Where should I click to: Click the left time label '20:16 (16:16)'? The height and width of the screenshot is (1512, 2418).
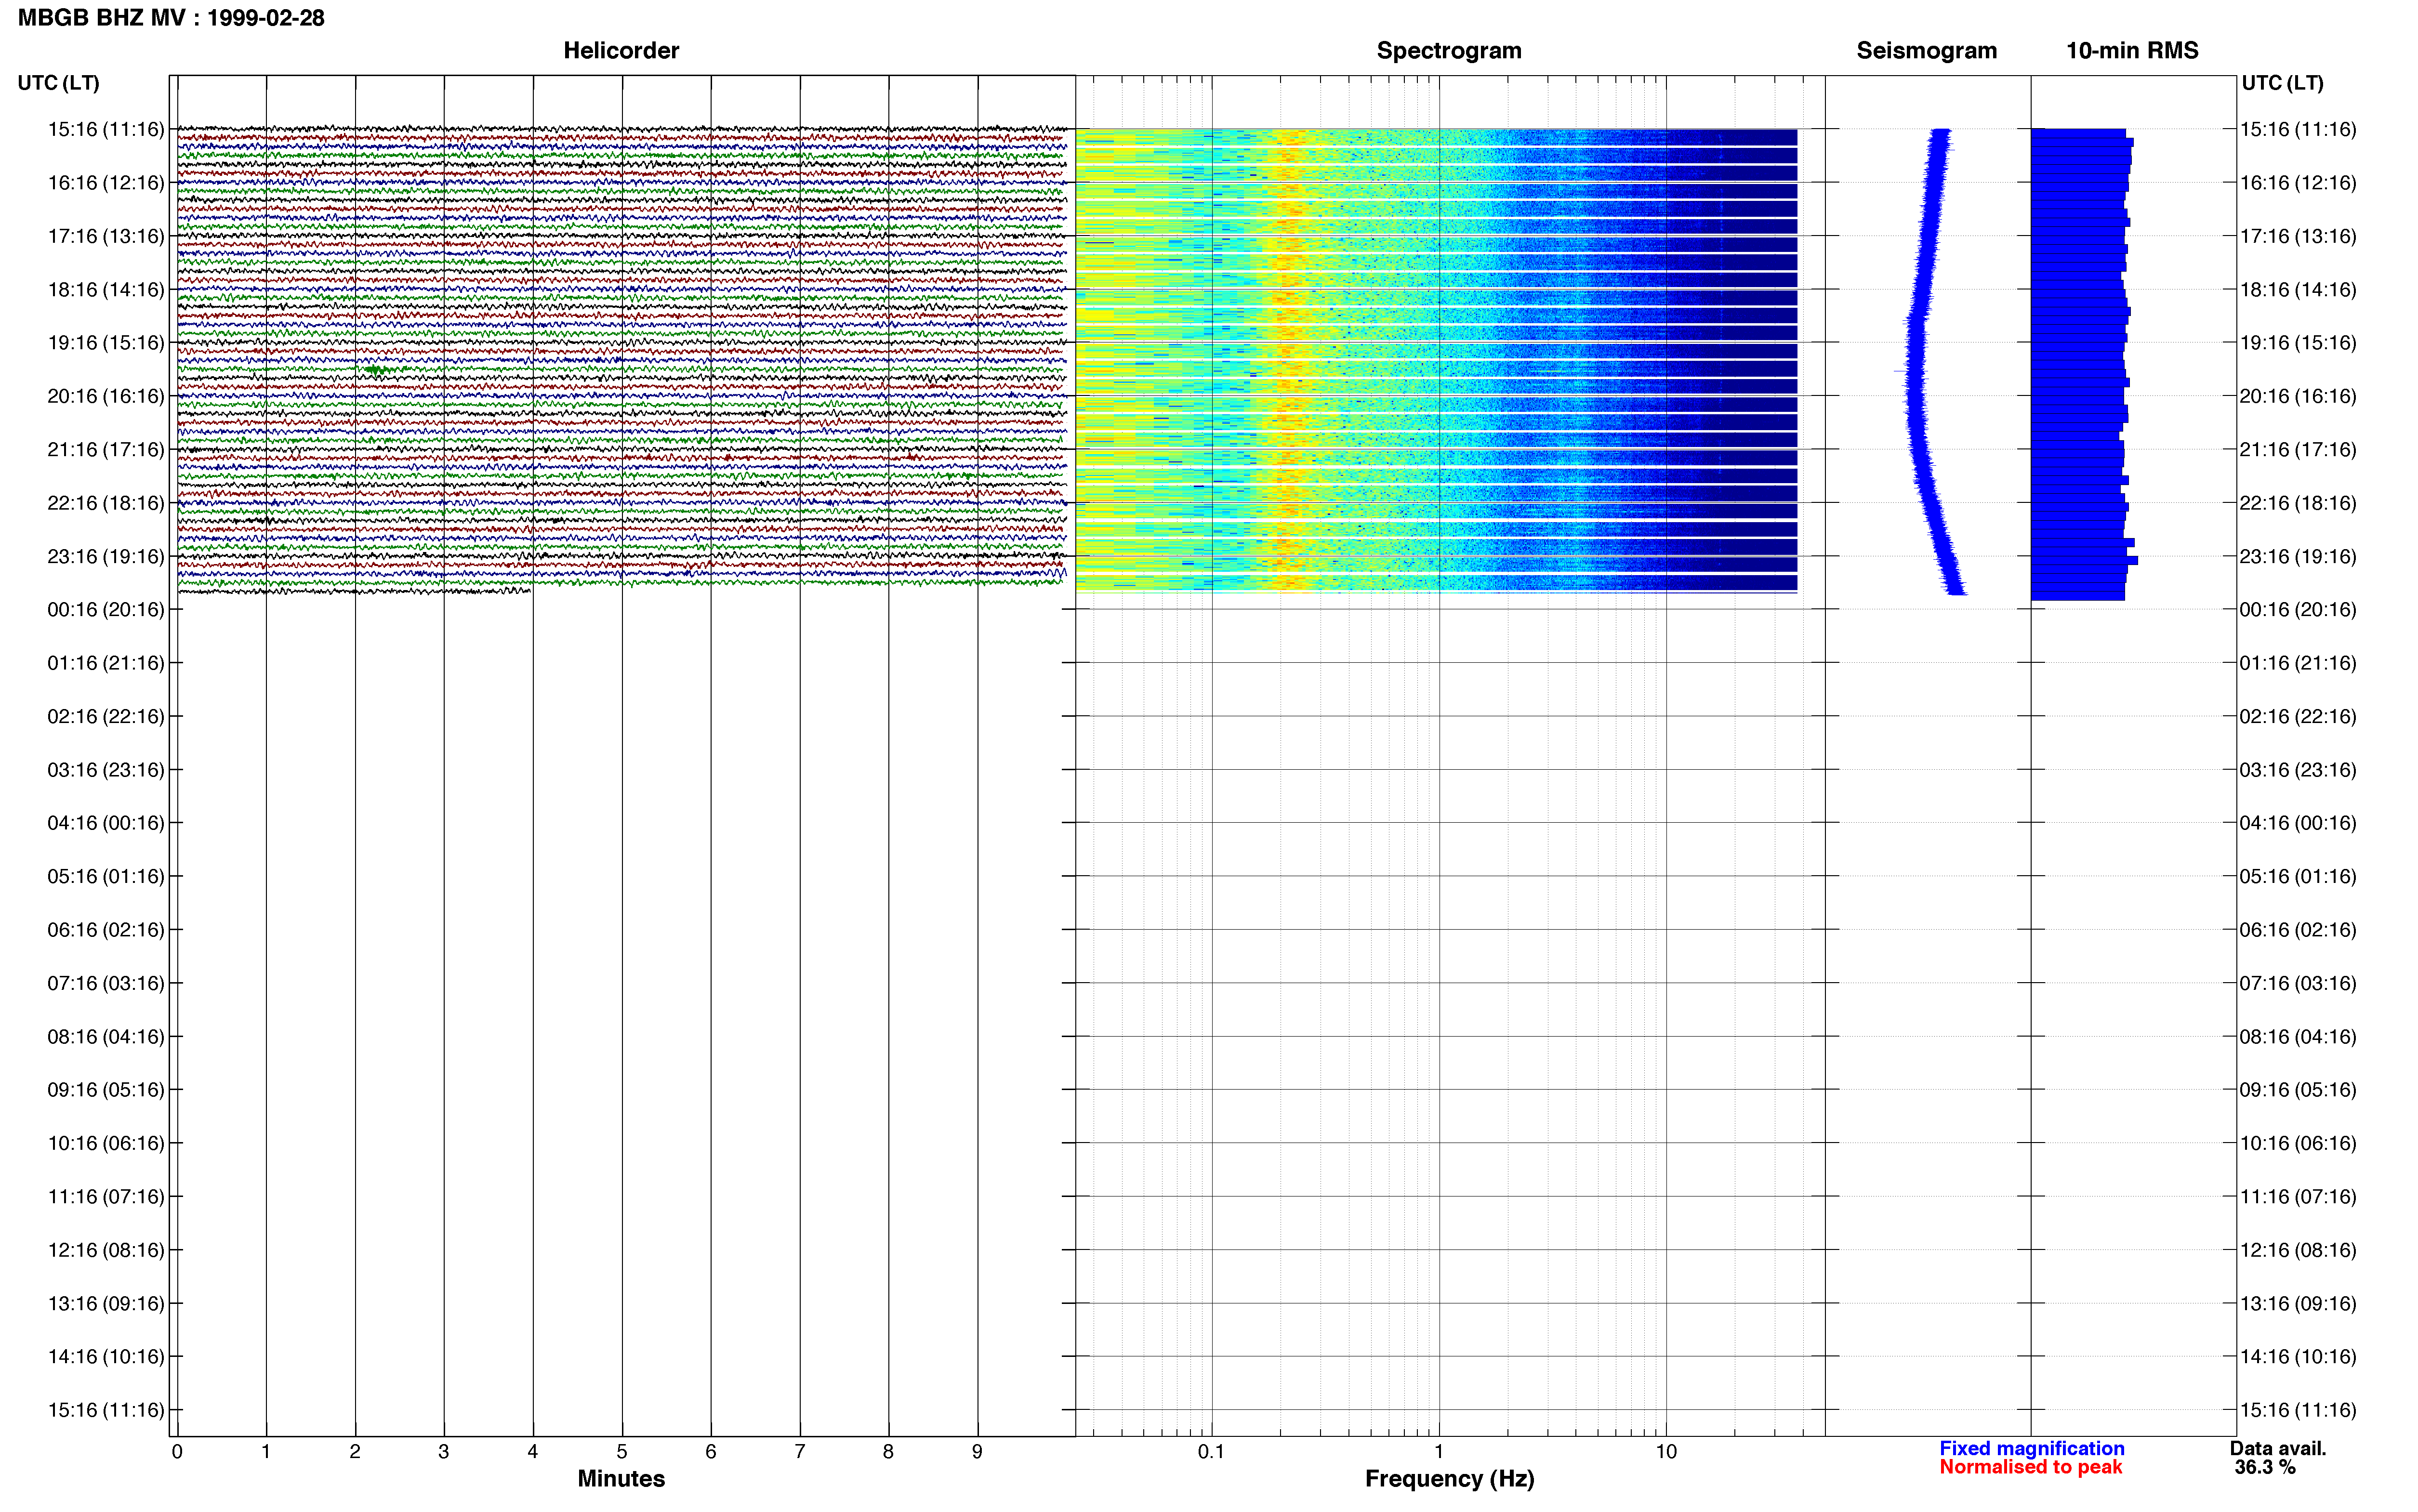pos(106,396)
